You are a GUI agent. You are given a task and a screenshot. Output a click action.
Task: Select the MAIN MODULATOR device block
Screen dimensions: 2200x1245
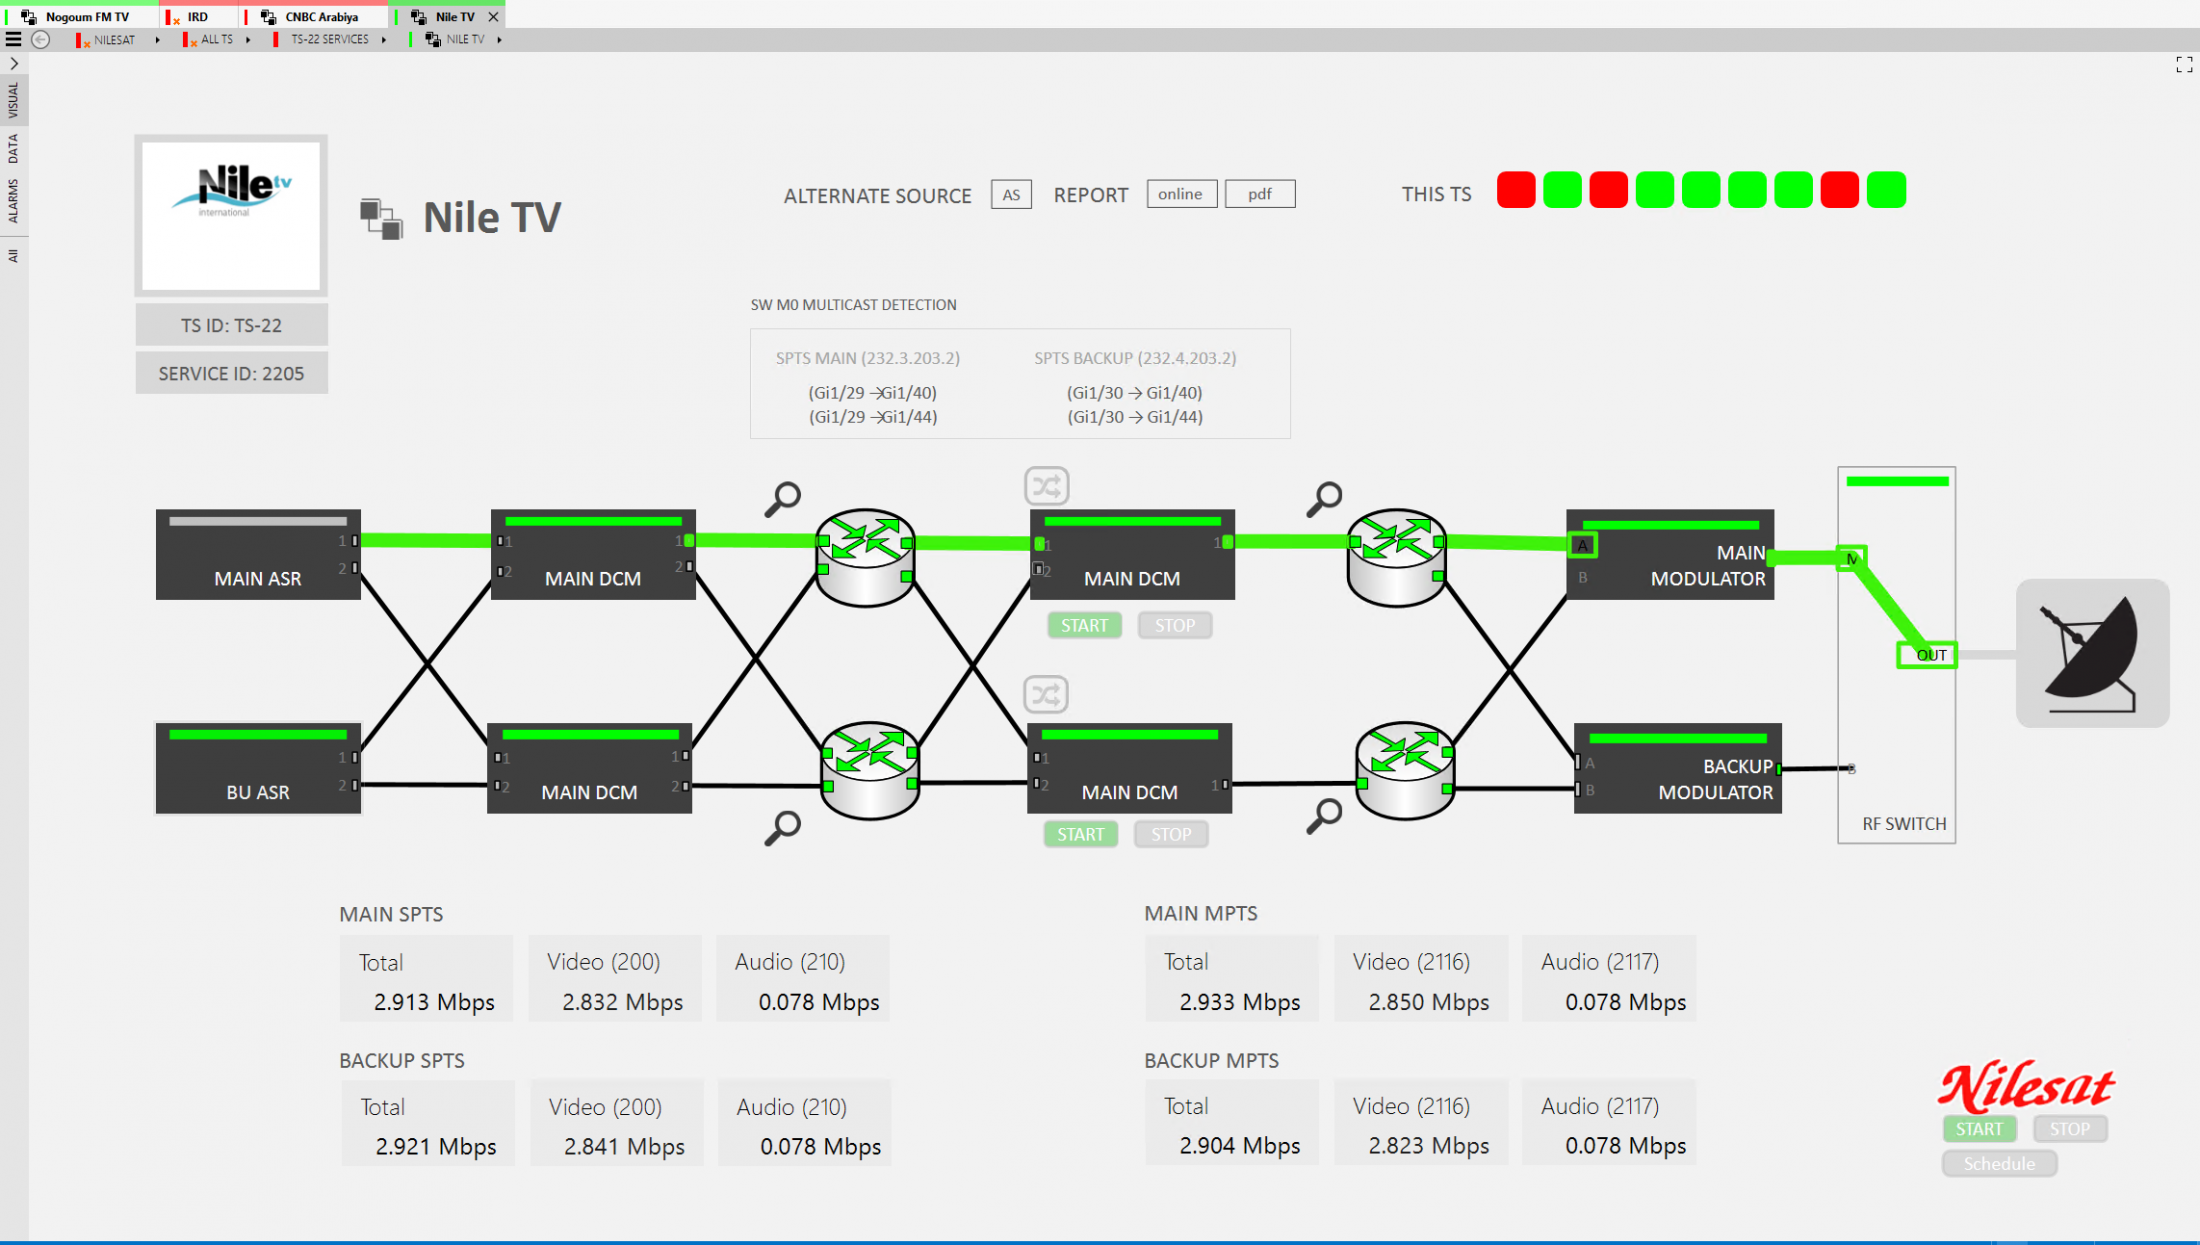(x=1670, y=555)
